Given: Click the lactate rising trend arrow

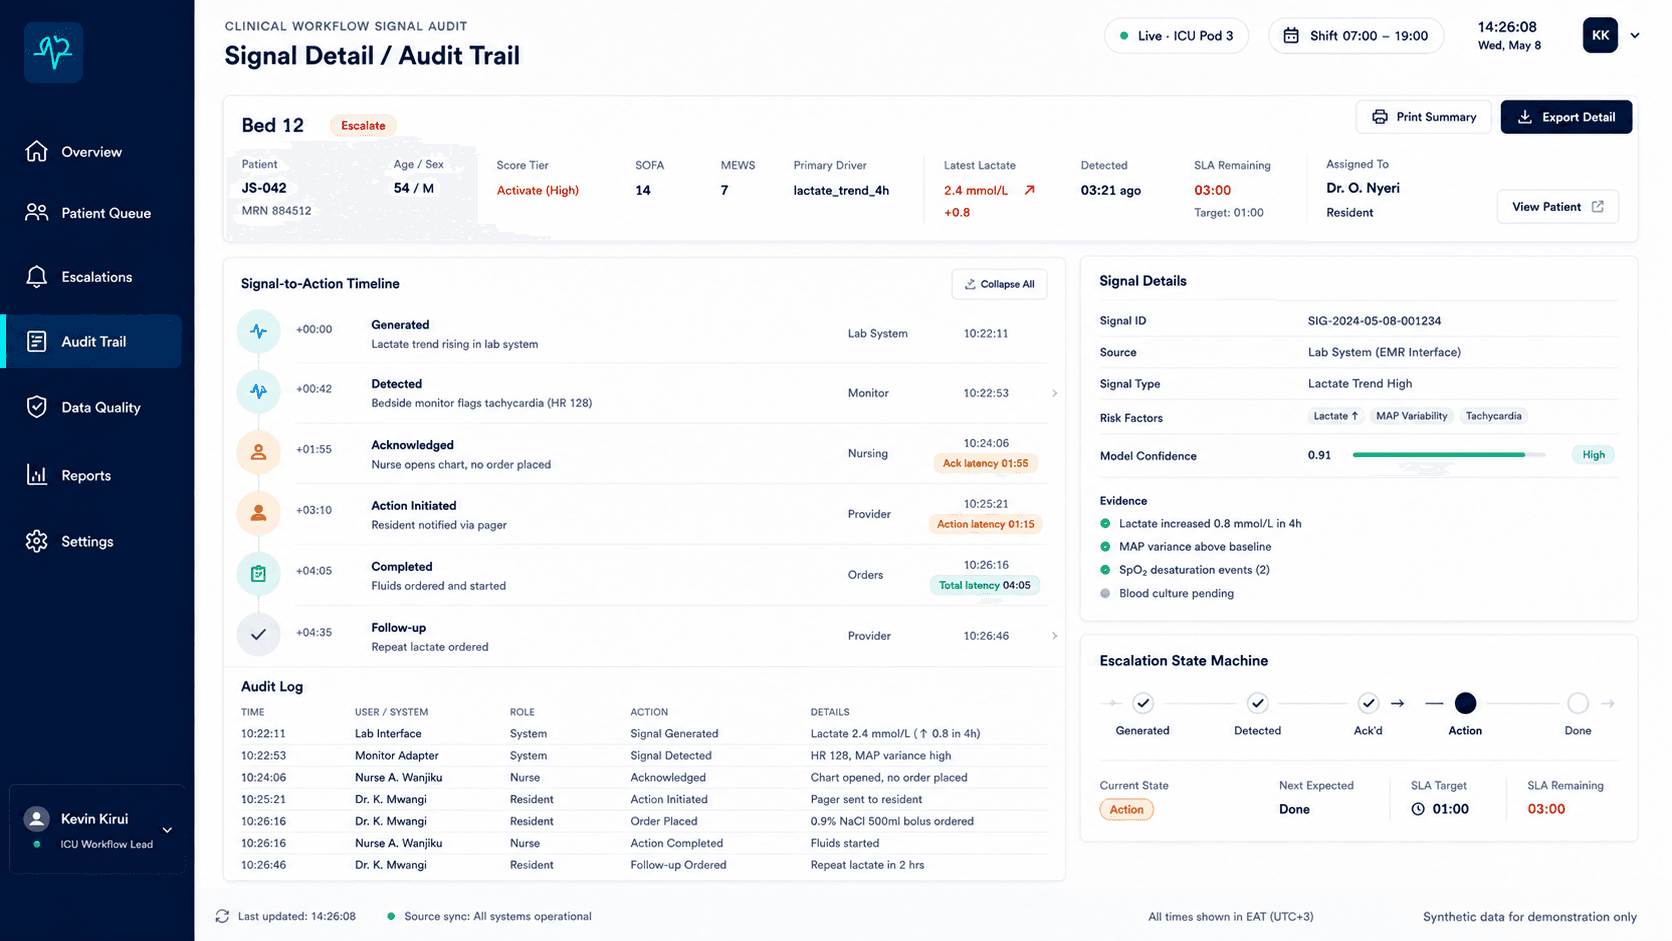Looking at the screenshot, I should [x=1029, y=190].
